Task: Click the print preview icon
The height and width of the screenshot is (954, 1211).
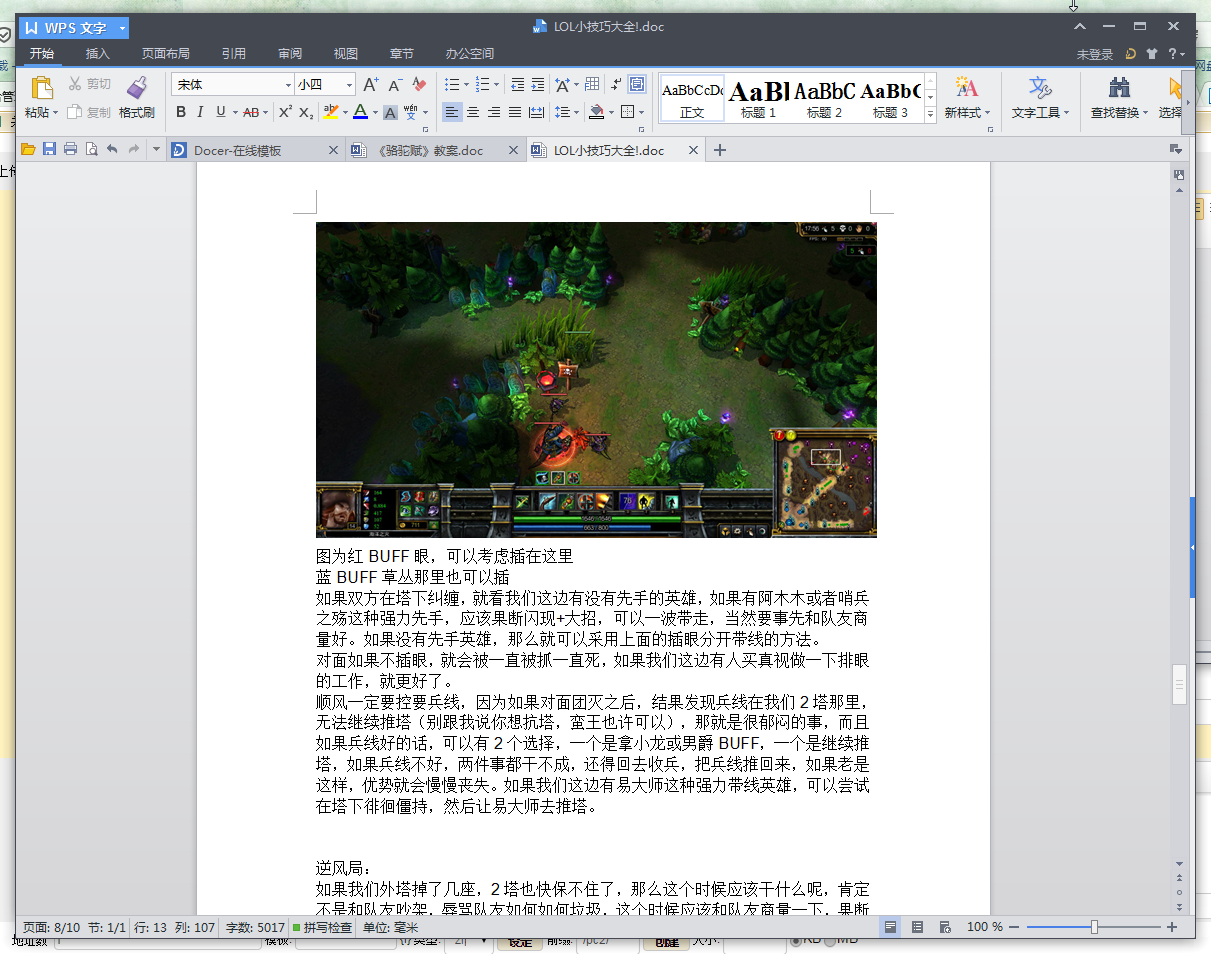Action: coord(91,150)
